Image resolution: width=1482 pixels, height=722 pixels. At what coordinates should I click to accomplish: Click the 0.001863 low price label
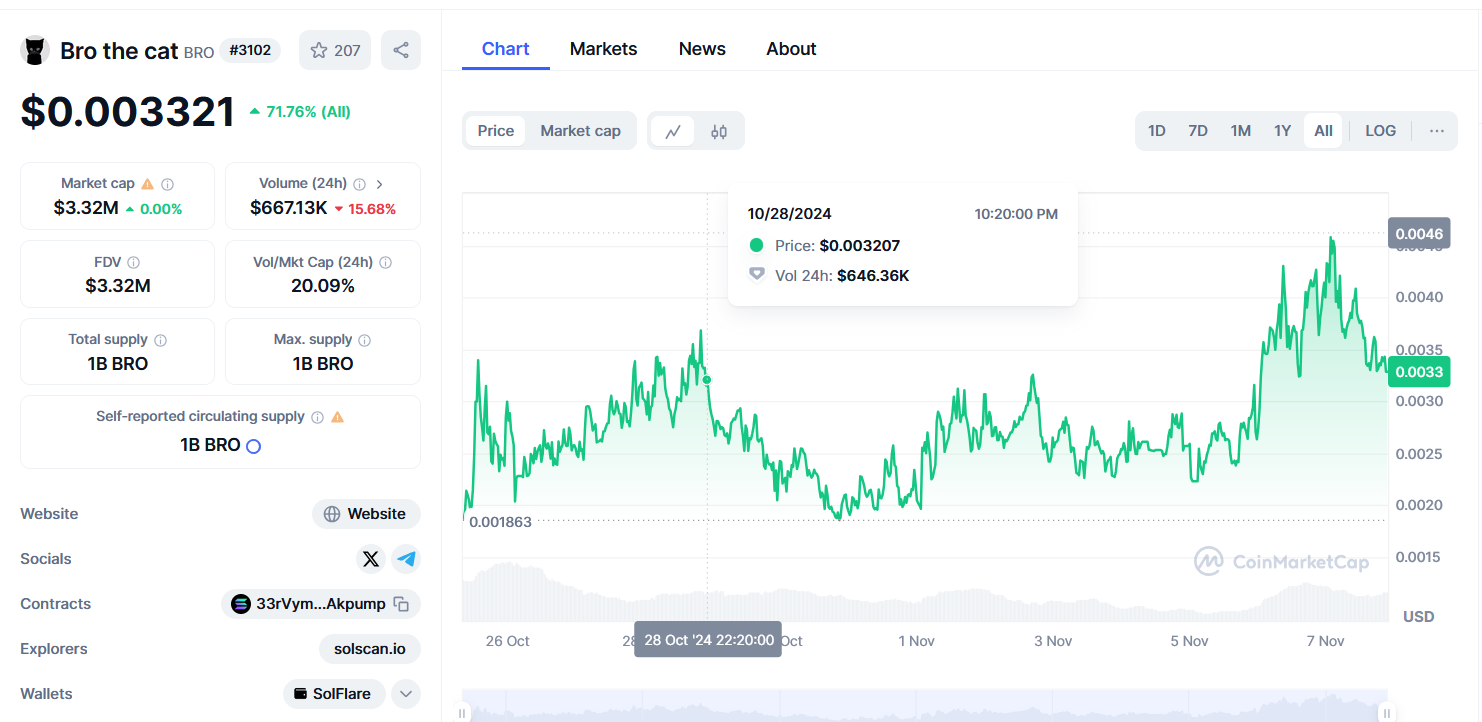coord(500,522)
